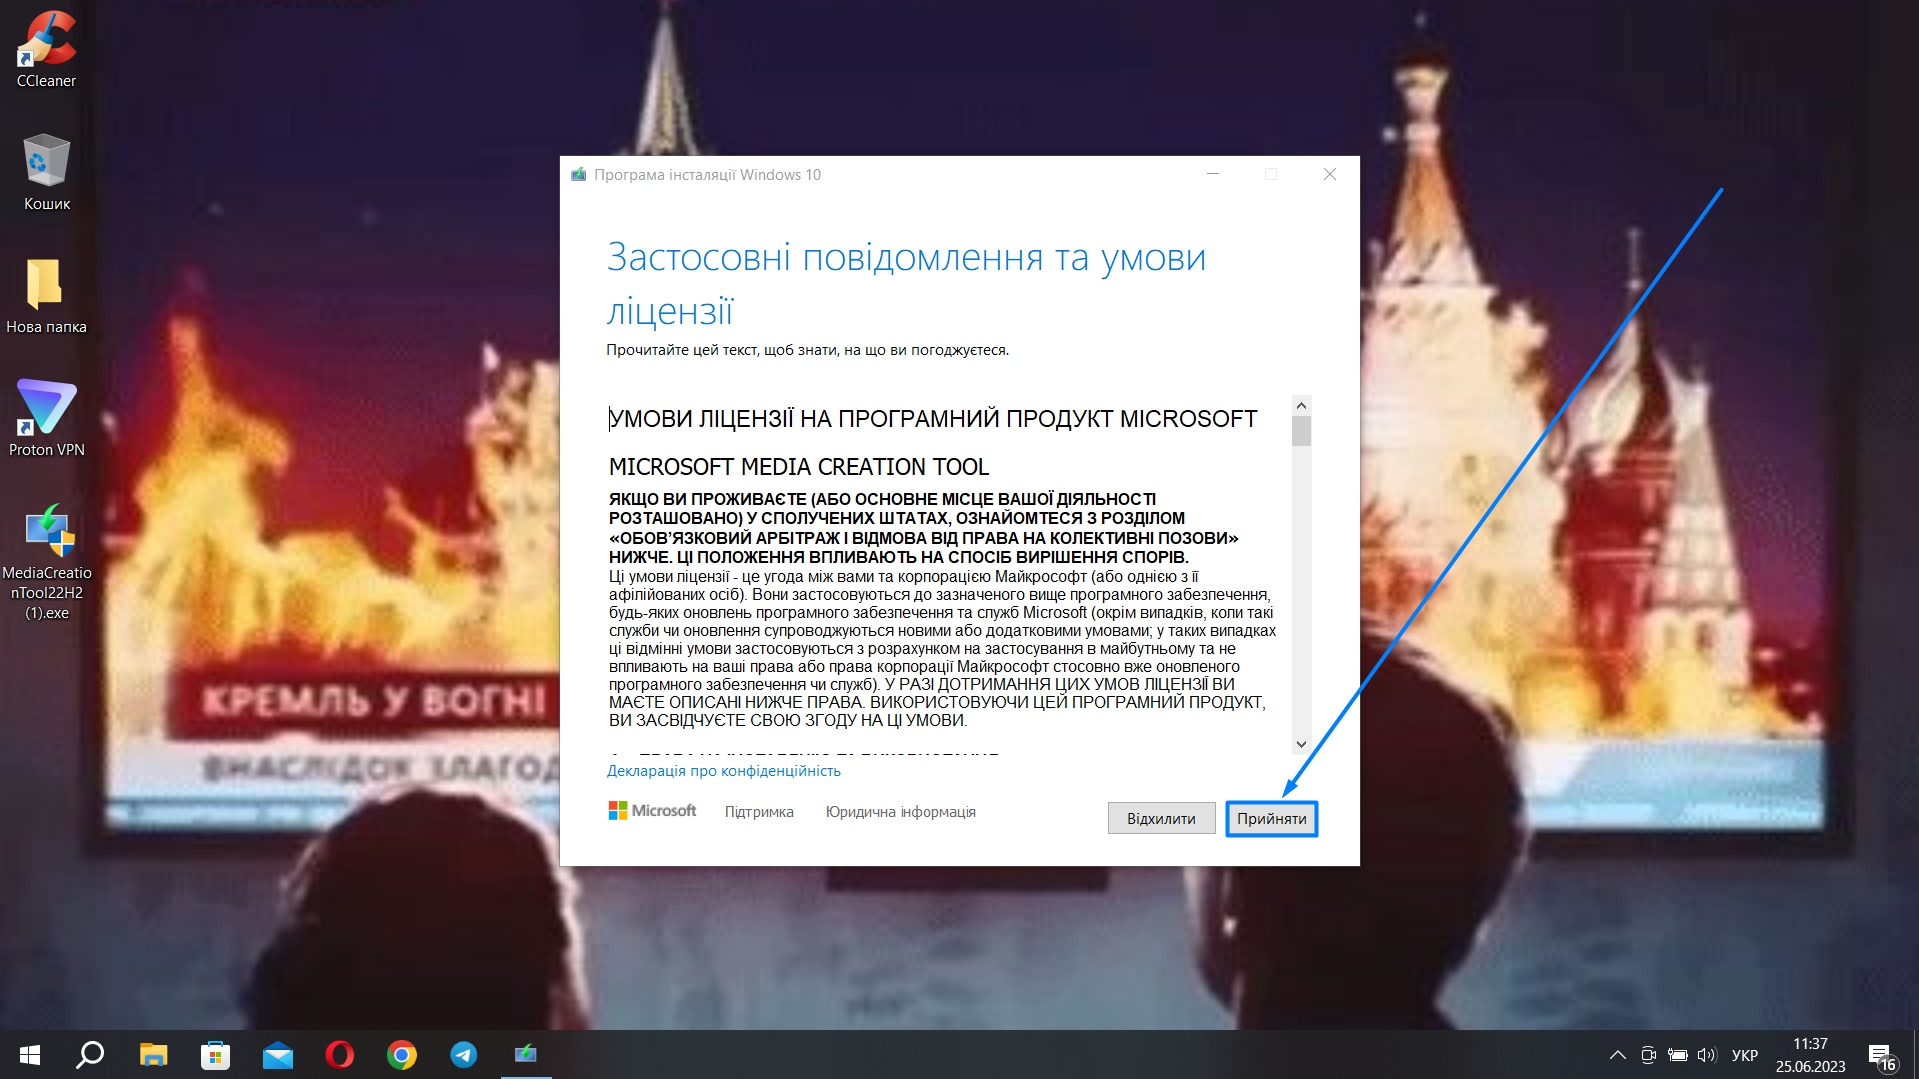
Task: Open File Explorer from the taskbar
Action: pos(153,1055)
